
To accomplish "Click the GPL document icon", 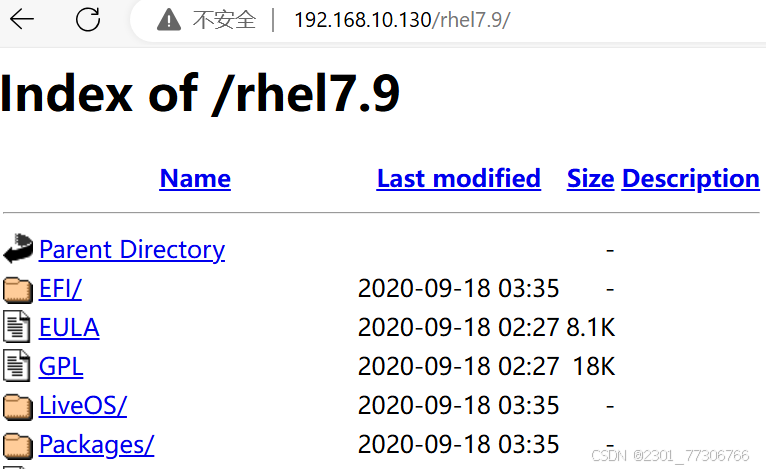I will click(17, 365).
